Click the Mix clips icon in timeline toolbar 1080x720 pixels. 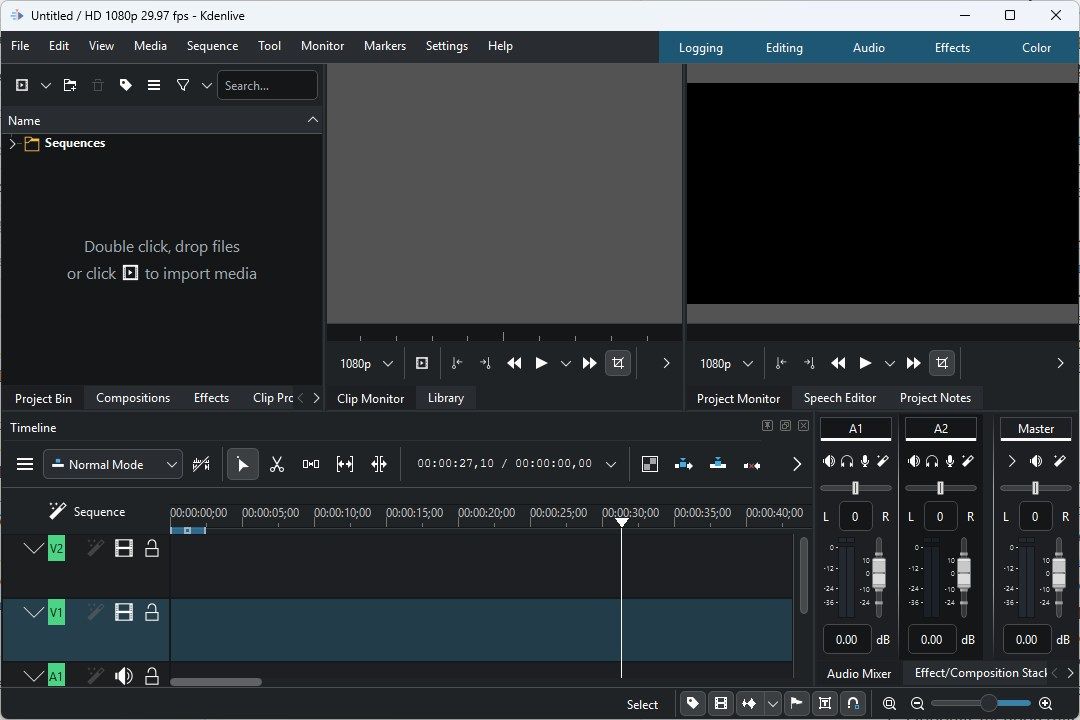(x=201, y=464)
